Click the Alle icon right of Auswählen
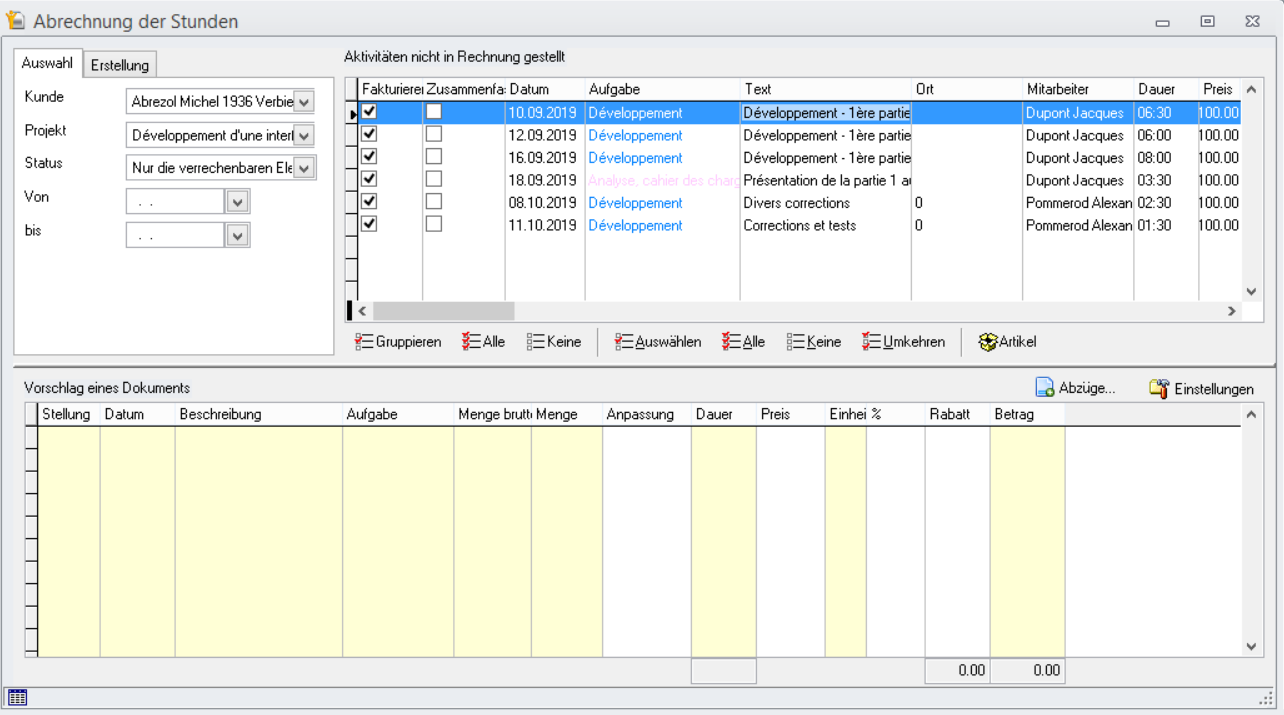The width and height of the screenshot is (1284, 715). pos(731,342)
